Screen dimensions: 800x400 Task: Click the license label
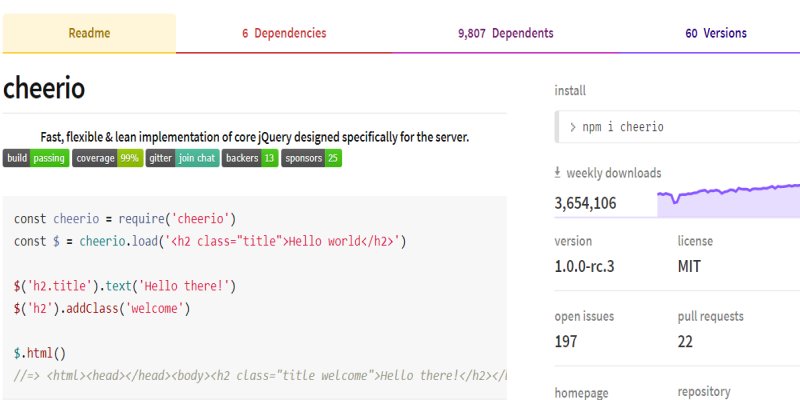695,241
